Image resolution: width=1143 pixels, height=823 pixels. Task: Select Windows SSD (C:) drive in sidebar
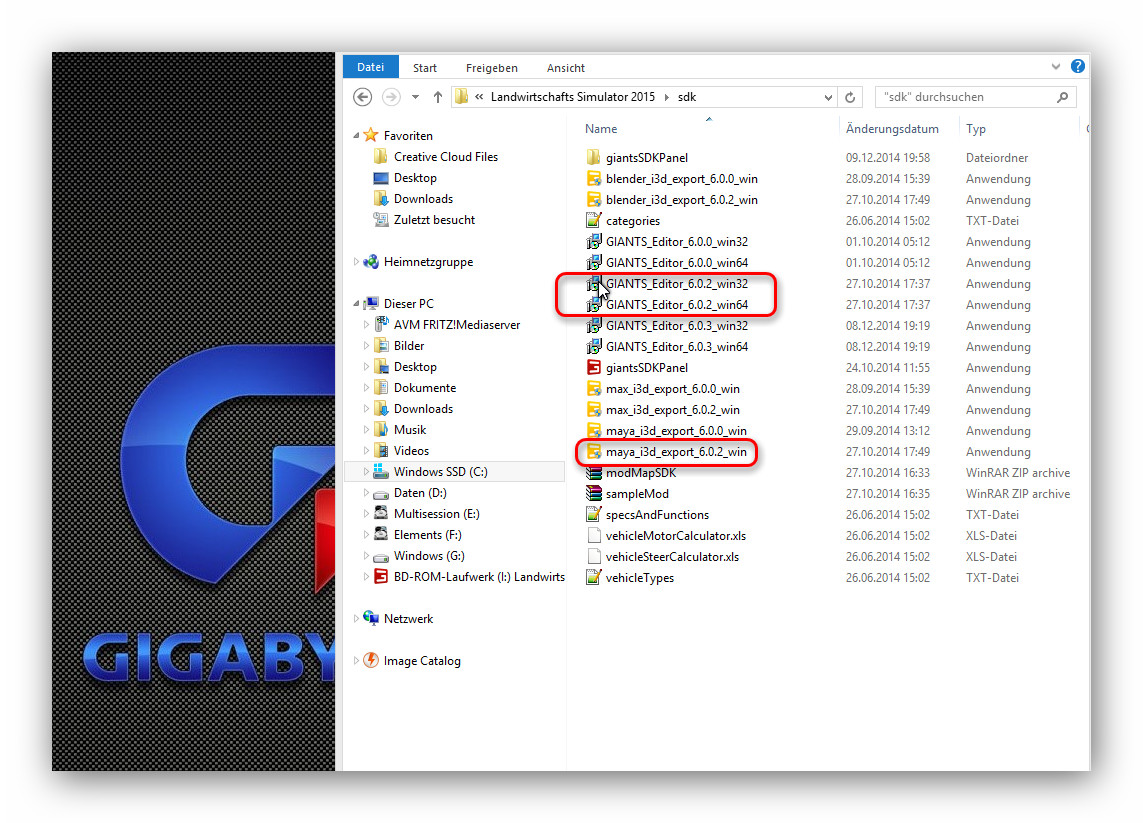(440, 472)
